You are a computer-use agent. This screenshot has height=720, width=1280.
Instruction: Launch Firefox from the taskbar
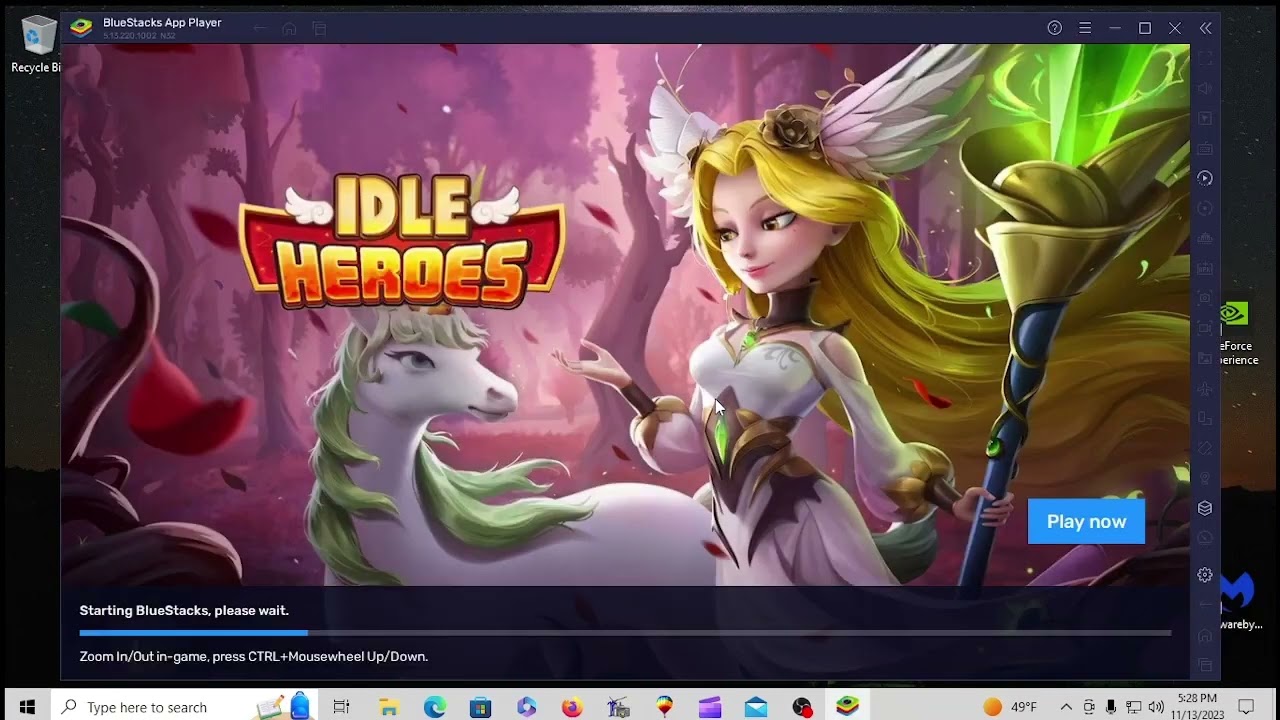pos(572,707)
